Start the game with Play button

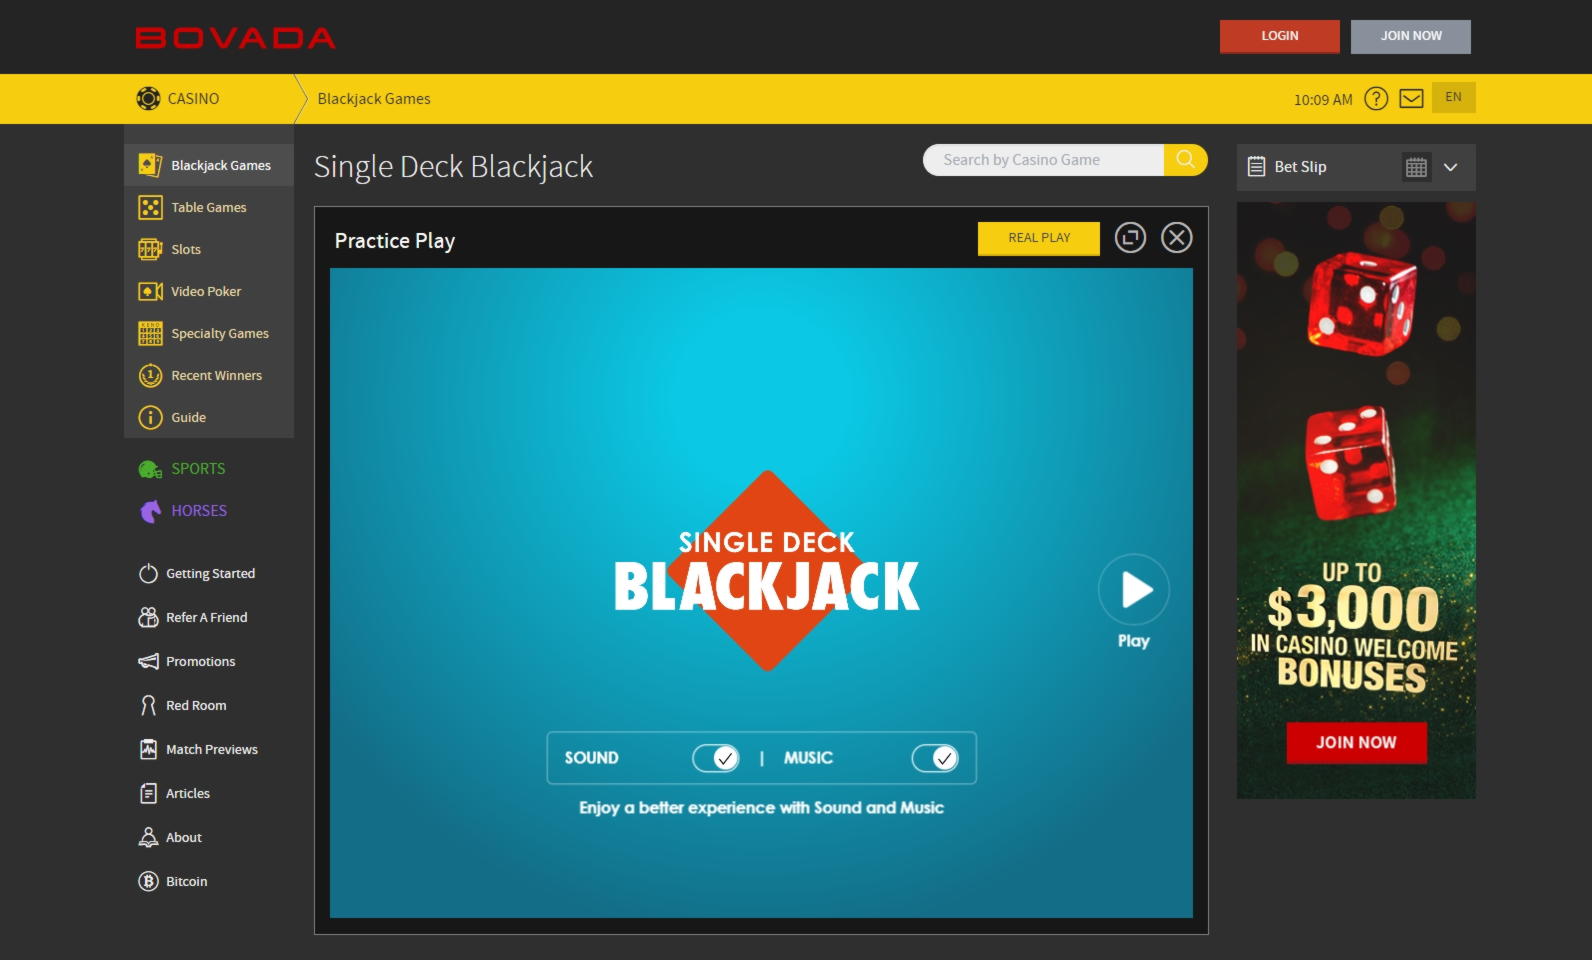(1134, 590)
